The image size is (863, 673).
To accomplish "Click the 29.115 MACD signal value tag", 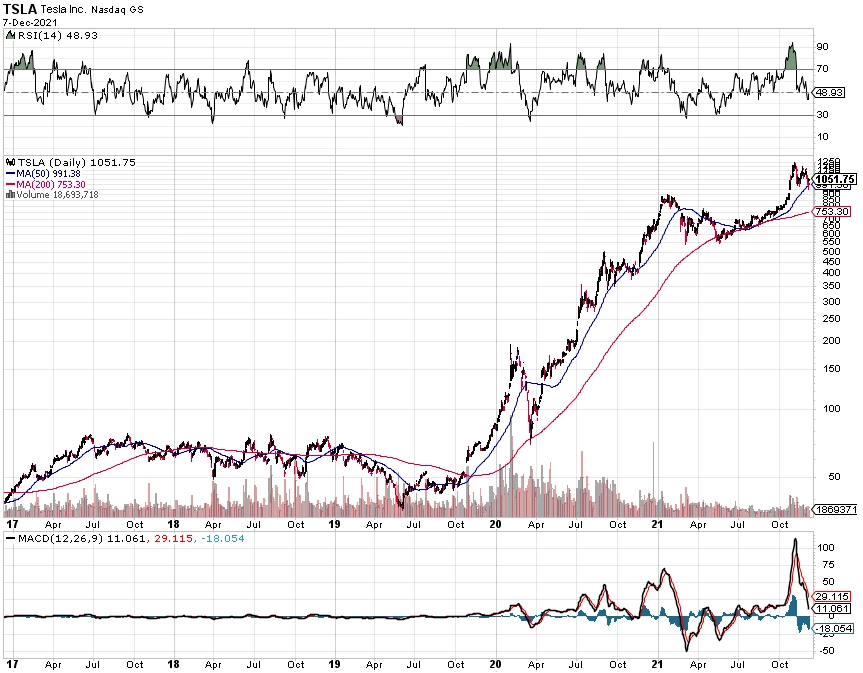I will tap(832, 597).
